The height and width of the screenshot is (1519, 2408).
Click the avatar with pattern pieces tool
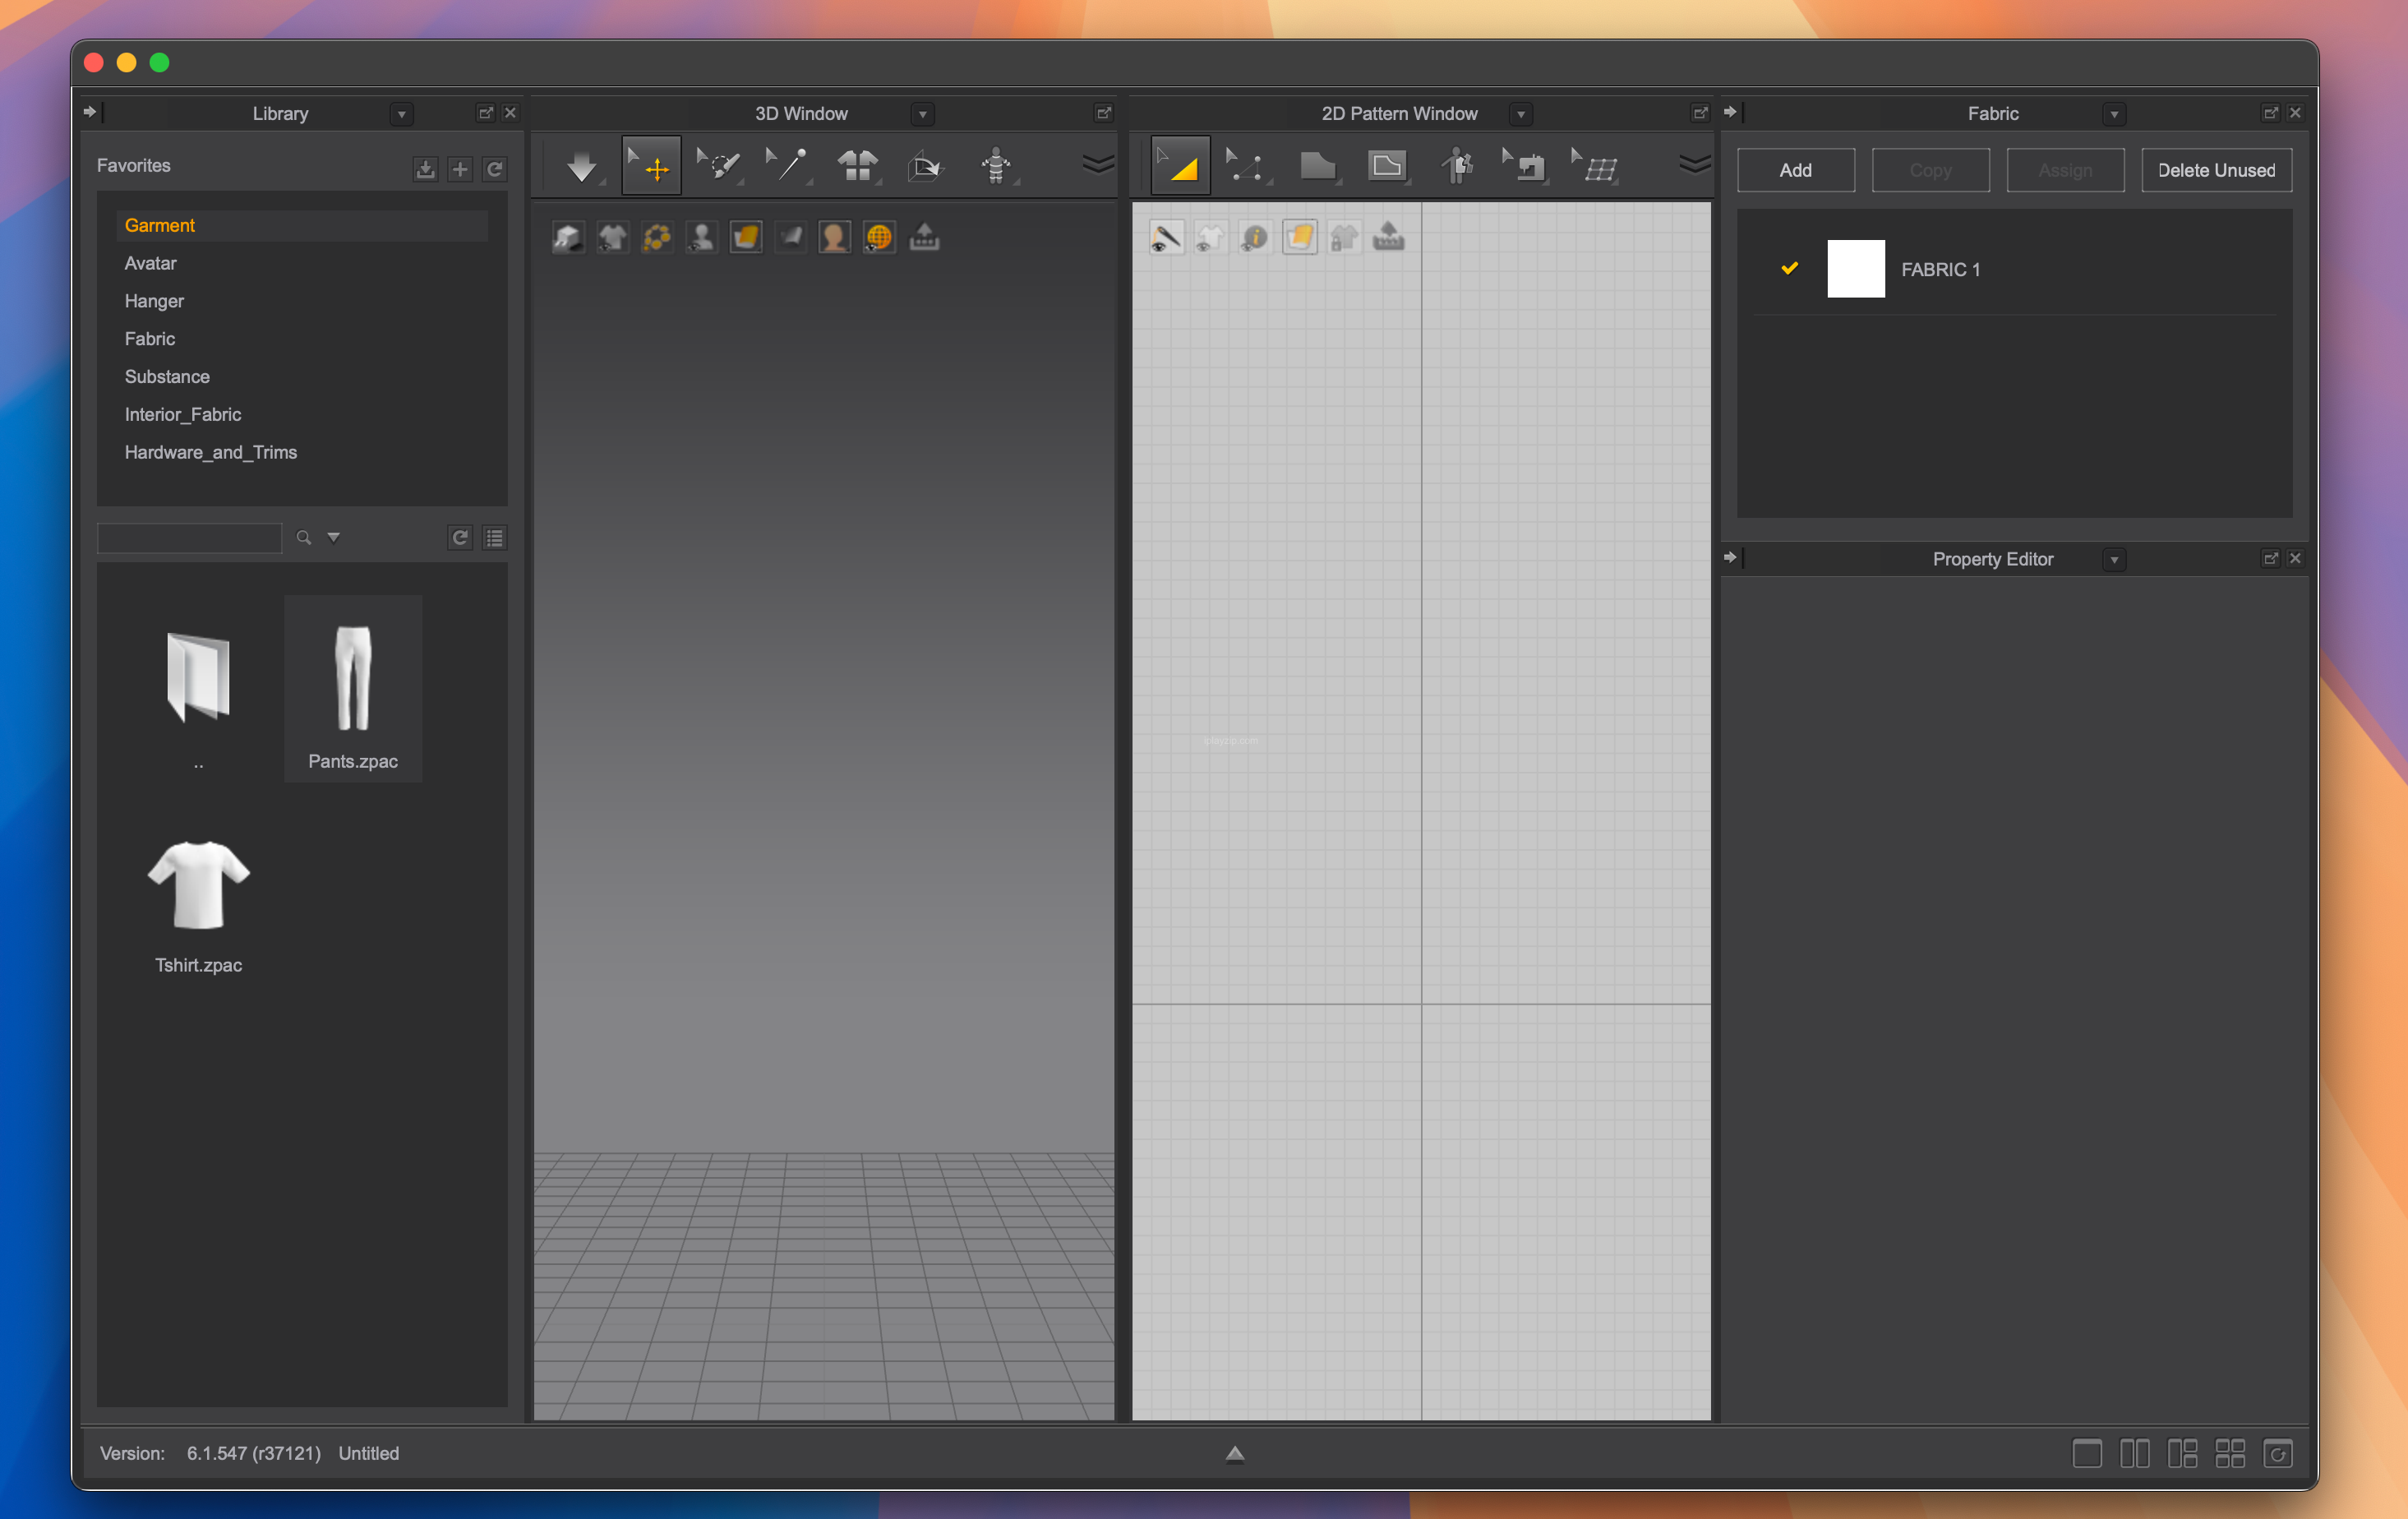coord(1457,166)
